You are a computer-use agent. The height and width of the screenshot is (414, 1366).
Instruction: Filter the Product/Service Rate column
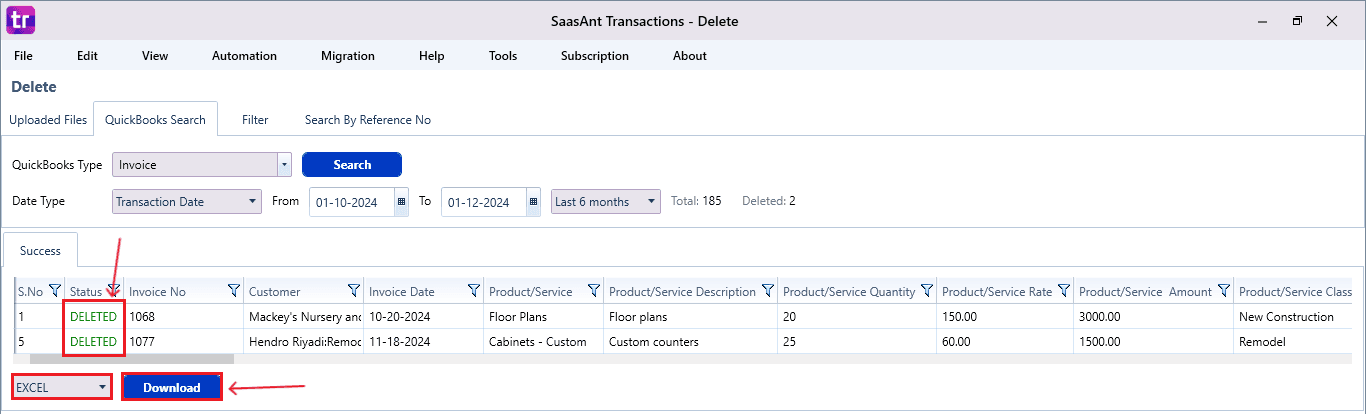[x=1063, y=291]
